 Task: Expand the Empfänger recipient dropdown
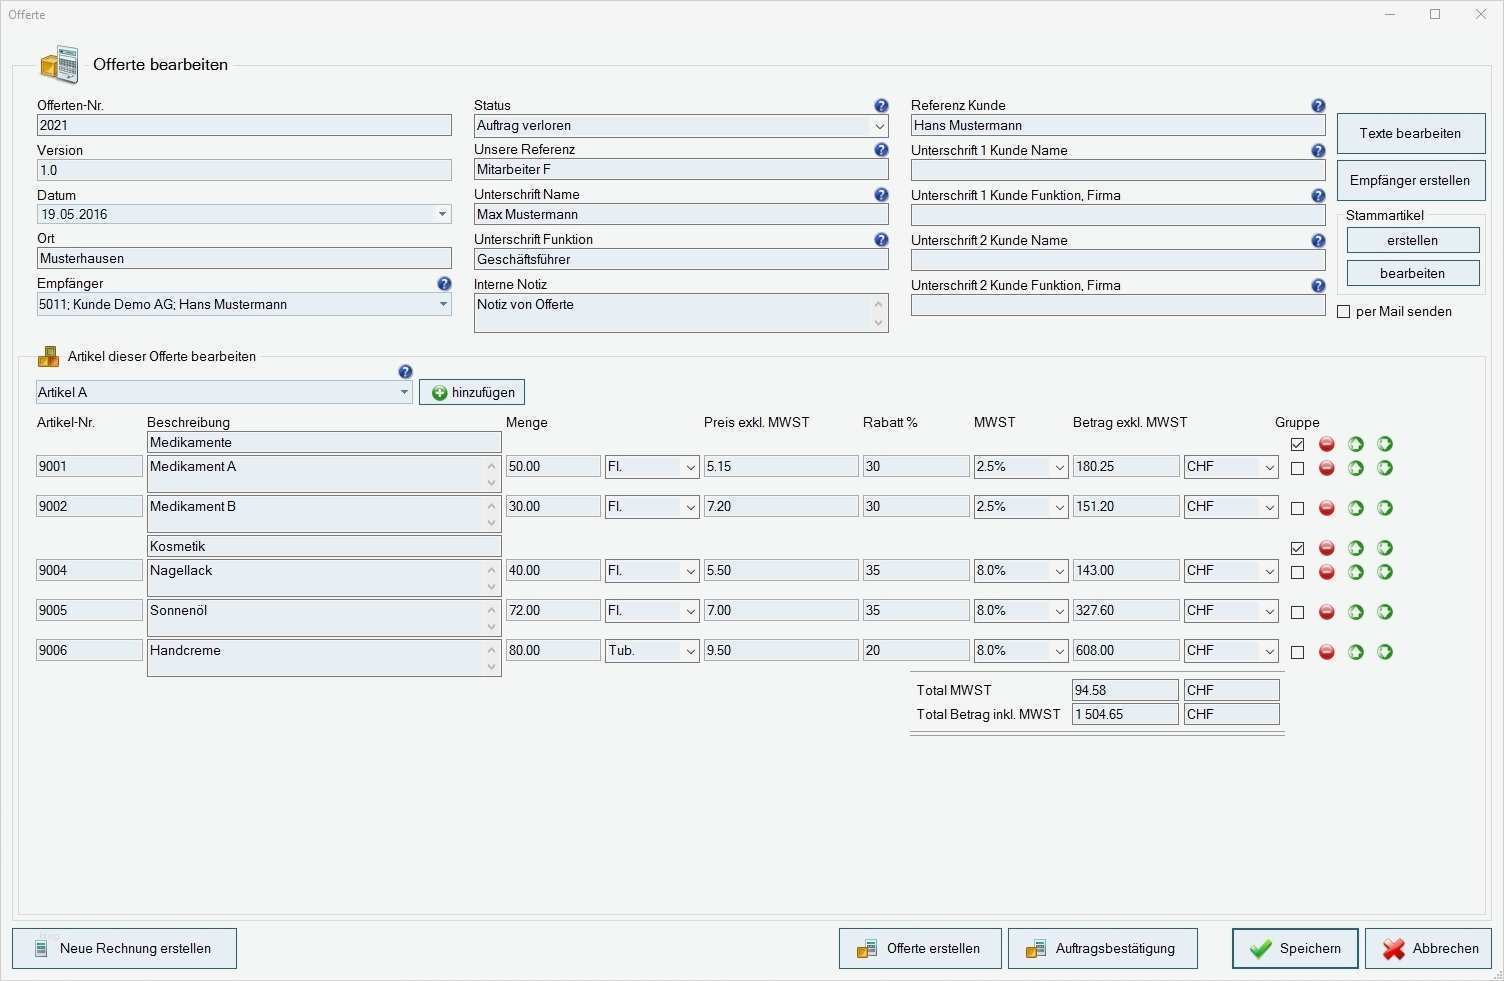click(443, 304)
